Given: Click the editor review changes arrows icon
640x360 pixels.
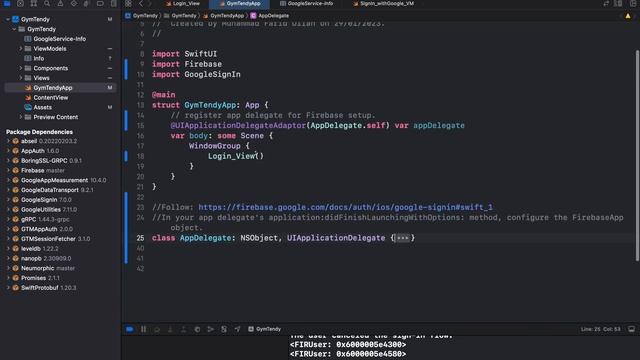Looking at the screenshot, I should click(x=606, y=3).
